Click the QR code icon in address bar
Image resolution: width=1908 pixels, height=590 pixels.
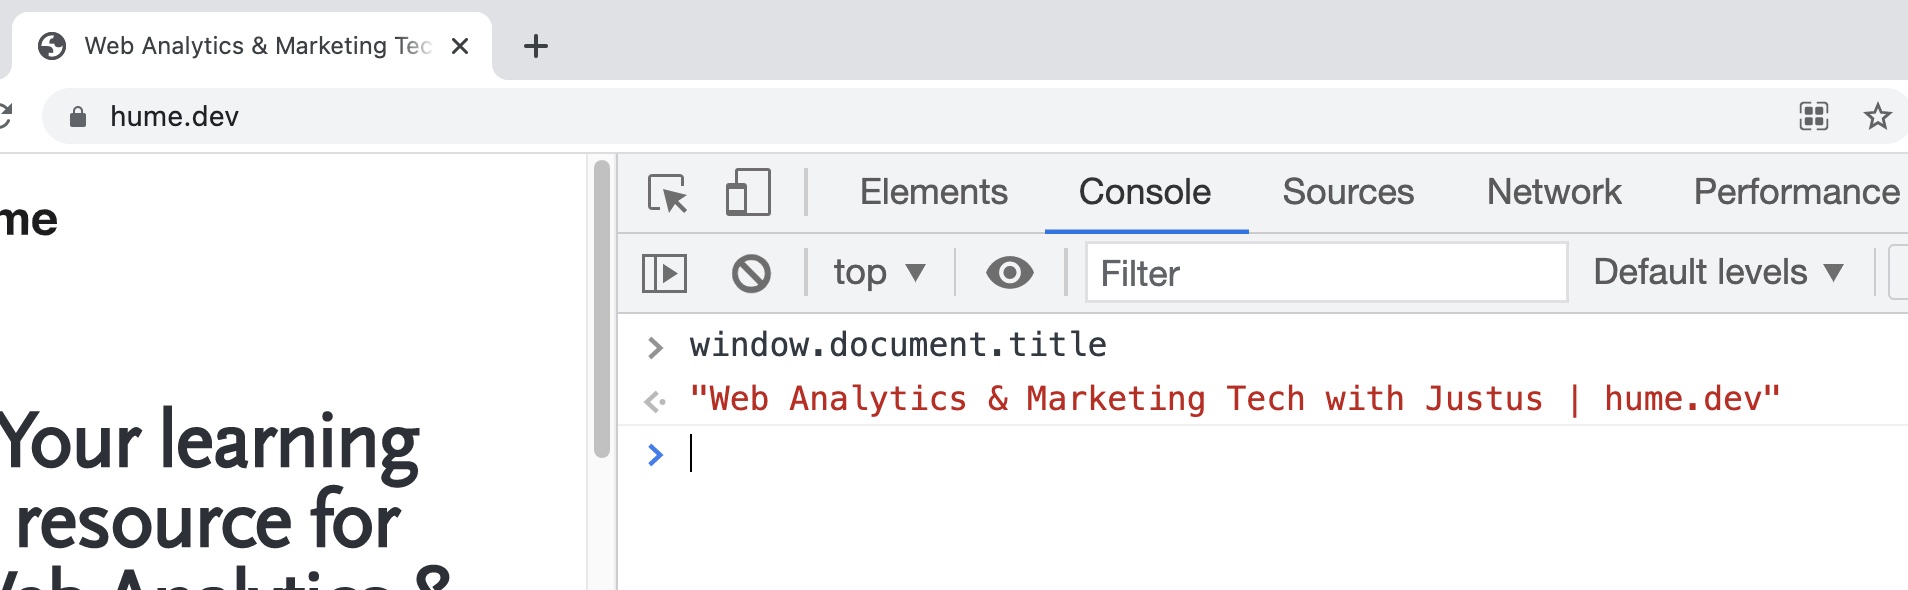point(1813,117)
